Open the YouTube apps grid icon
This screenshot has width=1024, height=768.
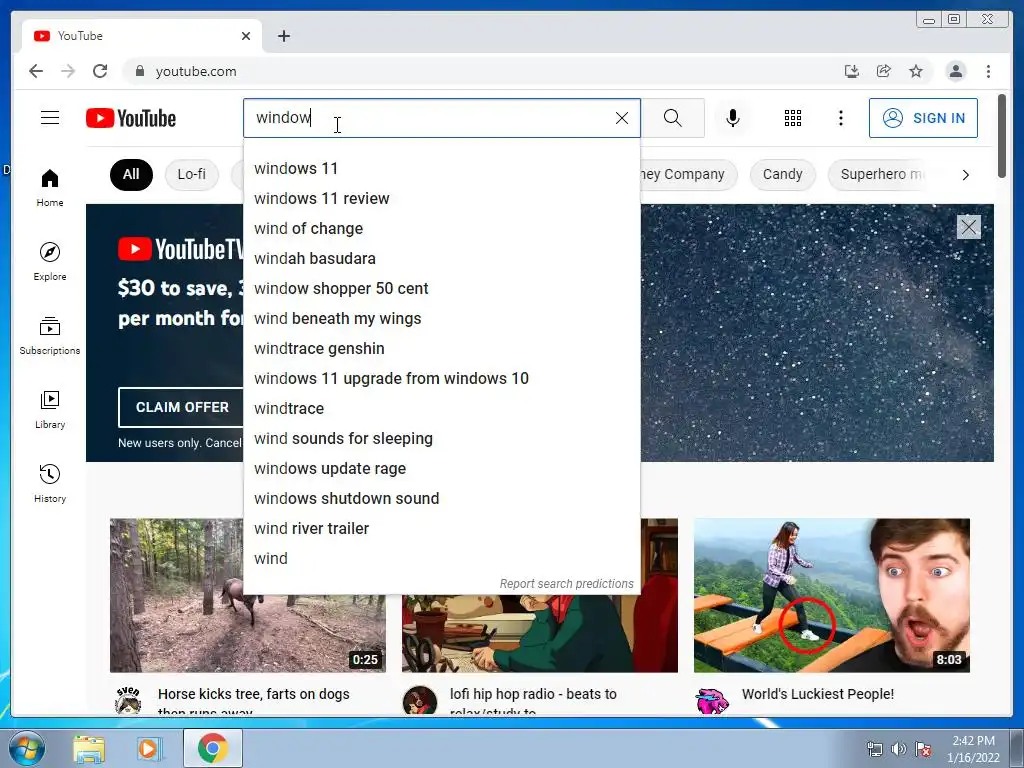click(x=792, y=118)
